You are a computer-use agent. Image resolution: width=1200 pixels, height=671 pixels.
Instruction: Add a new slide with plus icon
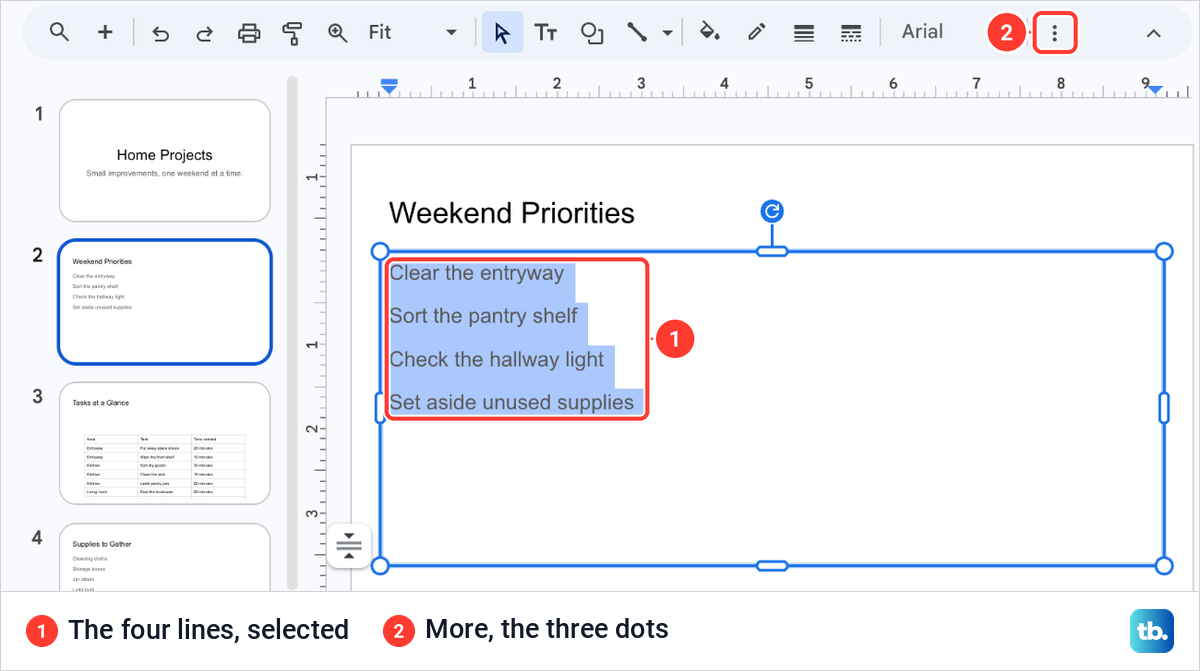[105, 32]
